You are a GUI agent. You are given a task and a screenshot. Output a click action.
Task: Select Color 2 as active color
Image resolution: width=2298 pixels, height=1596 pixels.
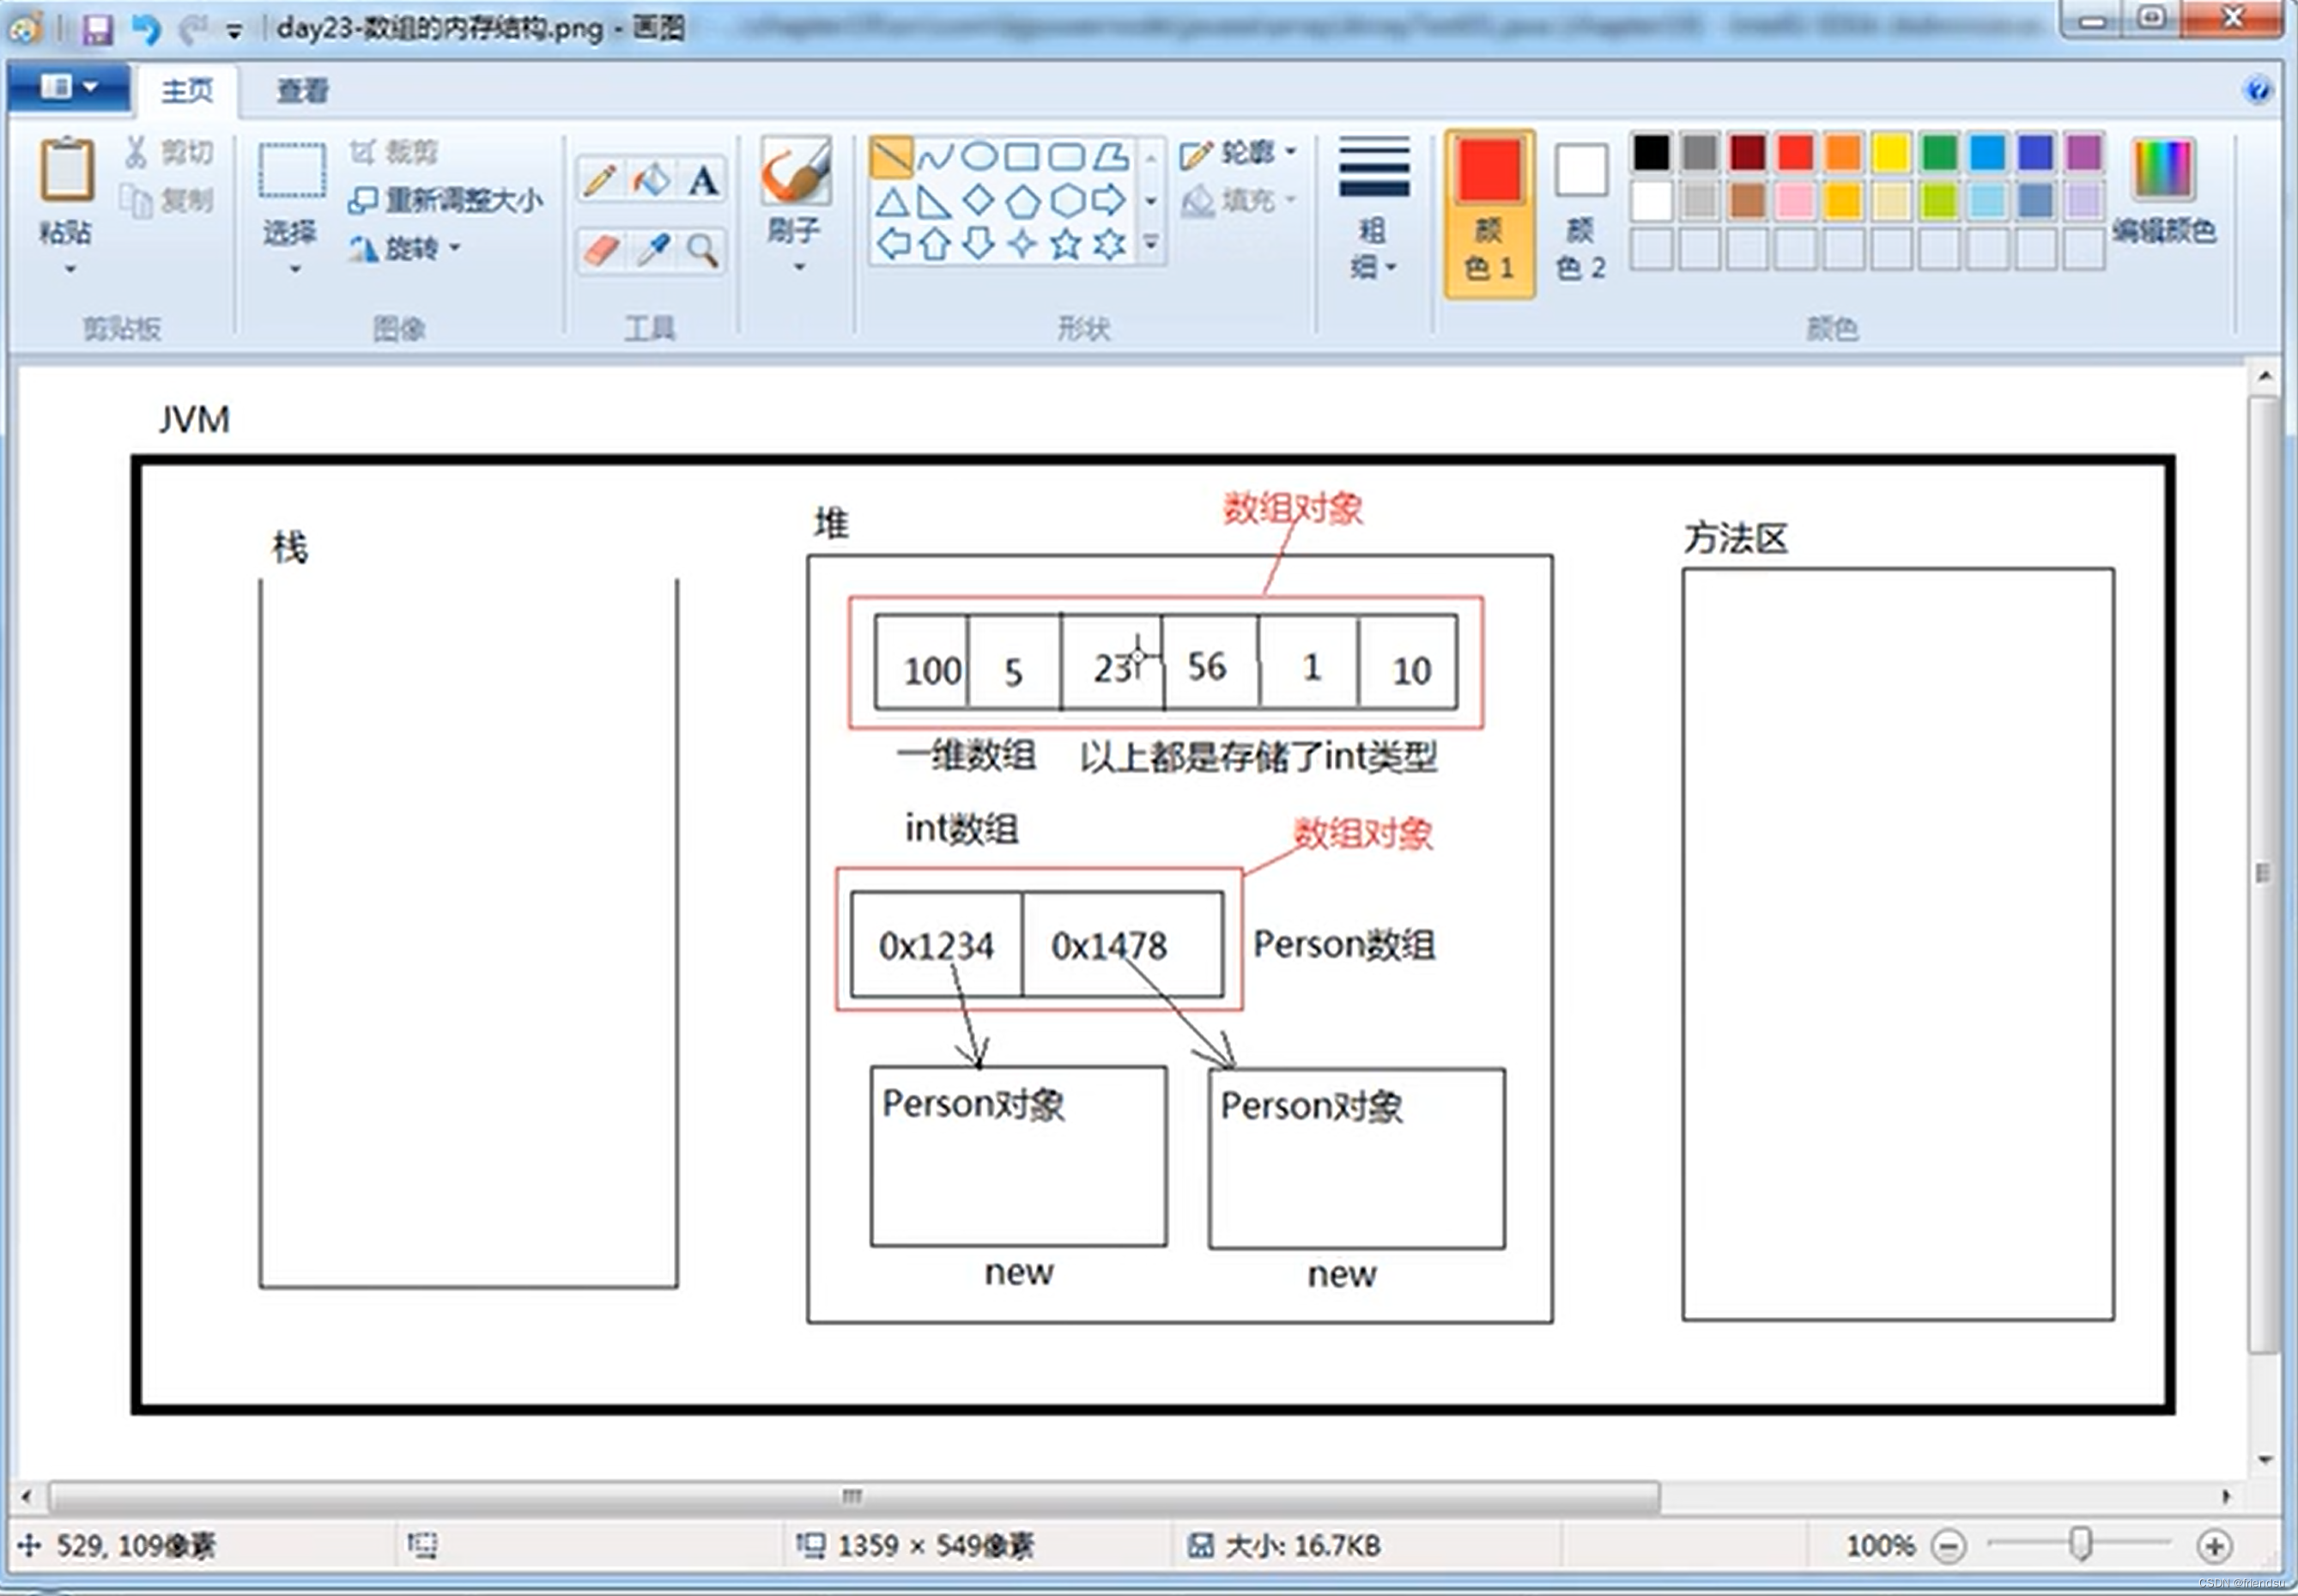(1581, 213)
